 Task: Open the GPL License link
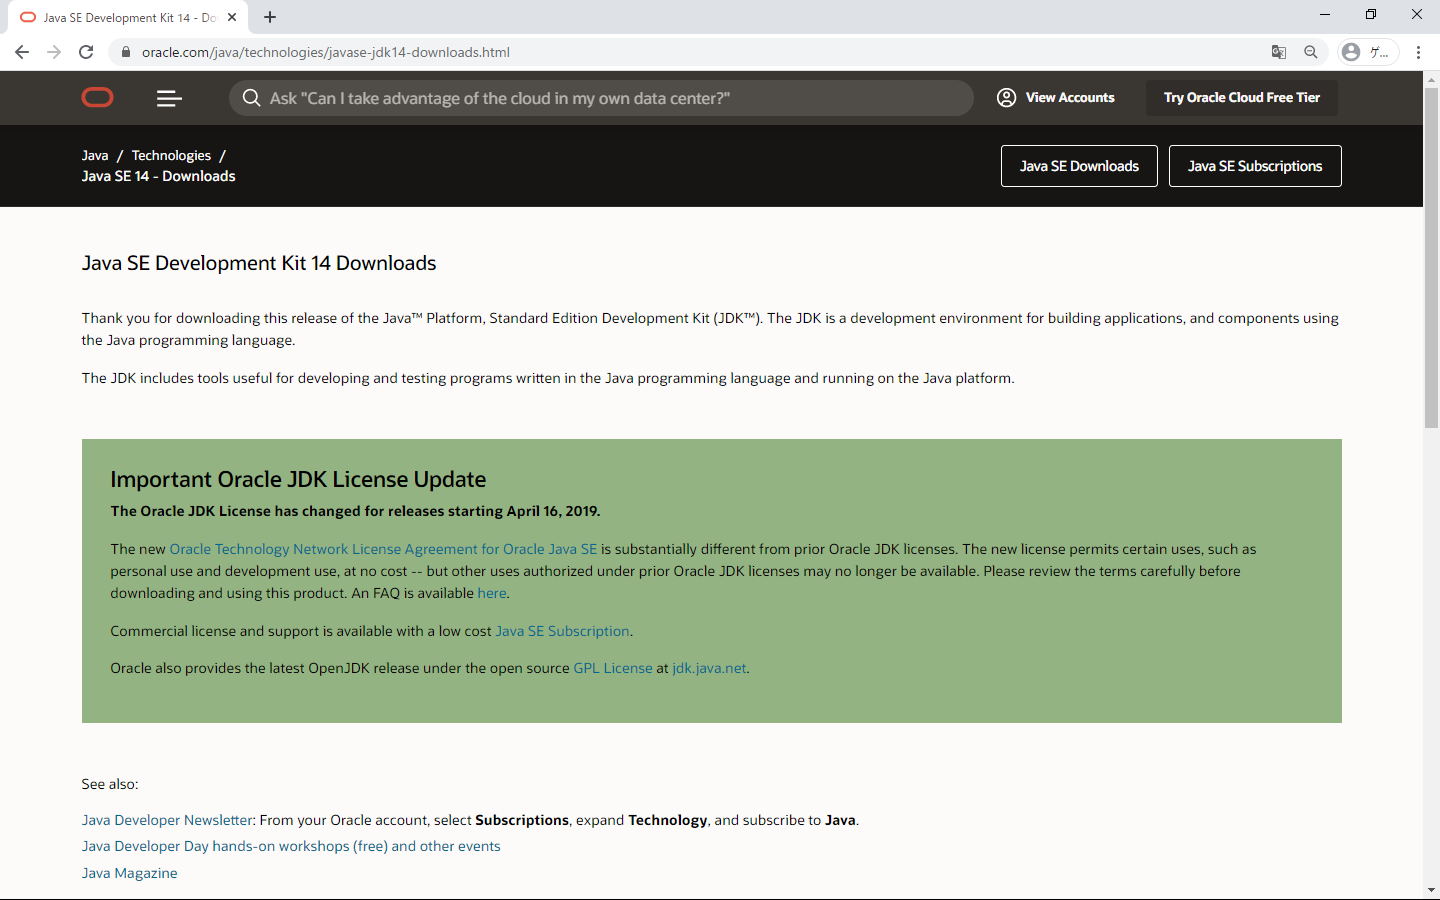pos(613,668)
